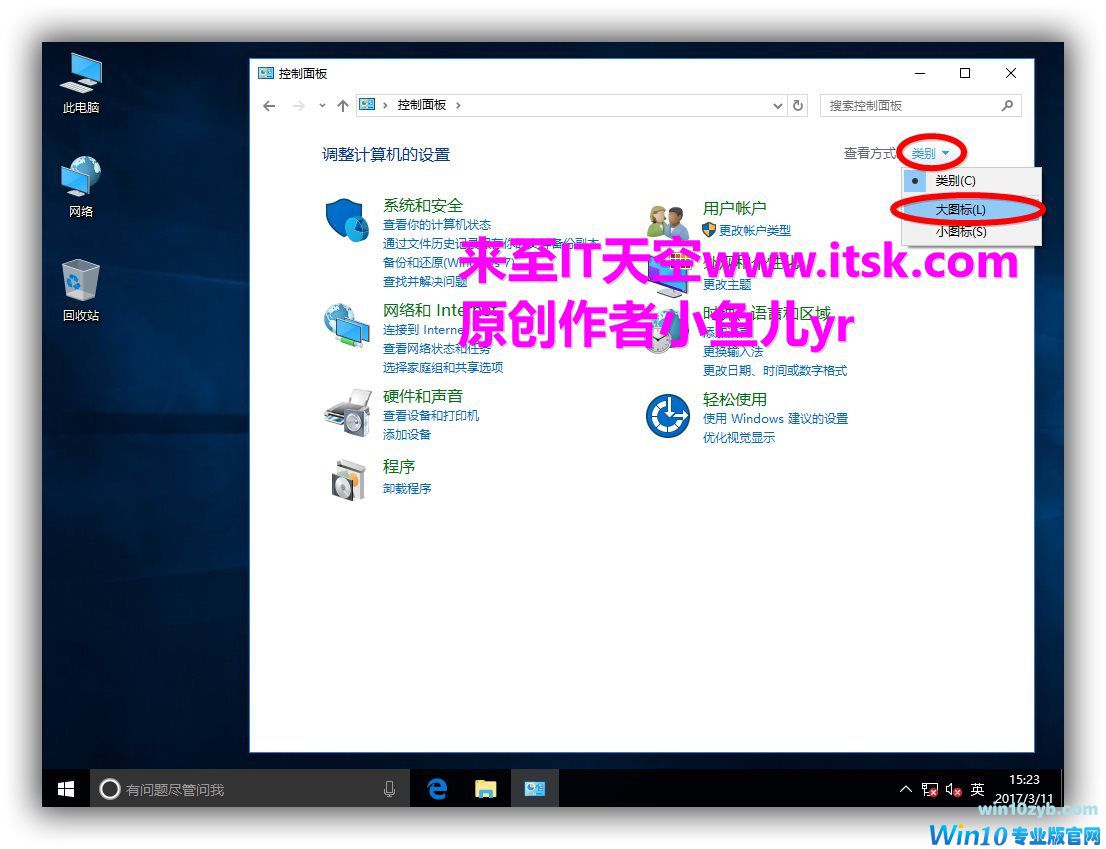The height and width of the screenshot is (849, 1106).
Task: Click the 优化视觉显示 link
Action: tap(739, 438)
